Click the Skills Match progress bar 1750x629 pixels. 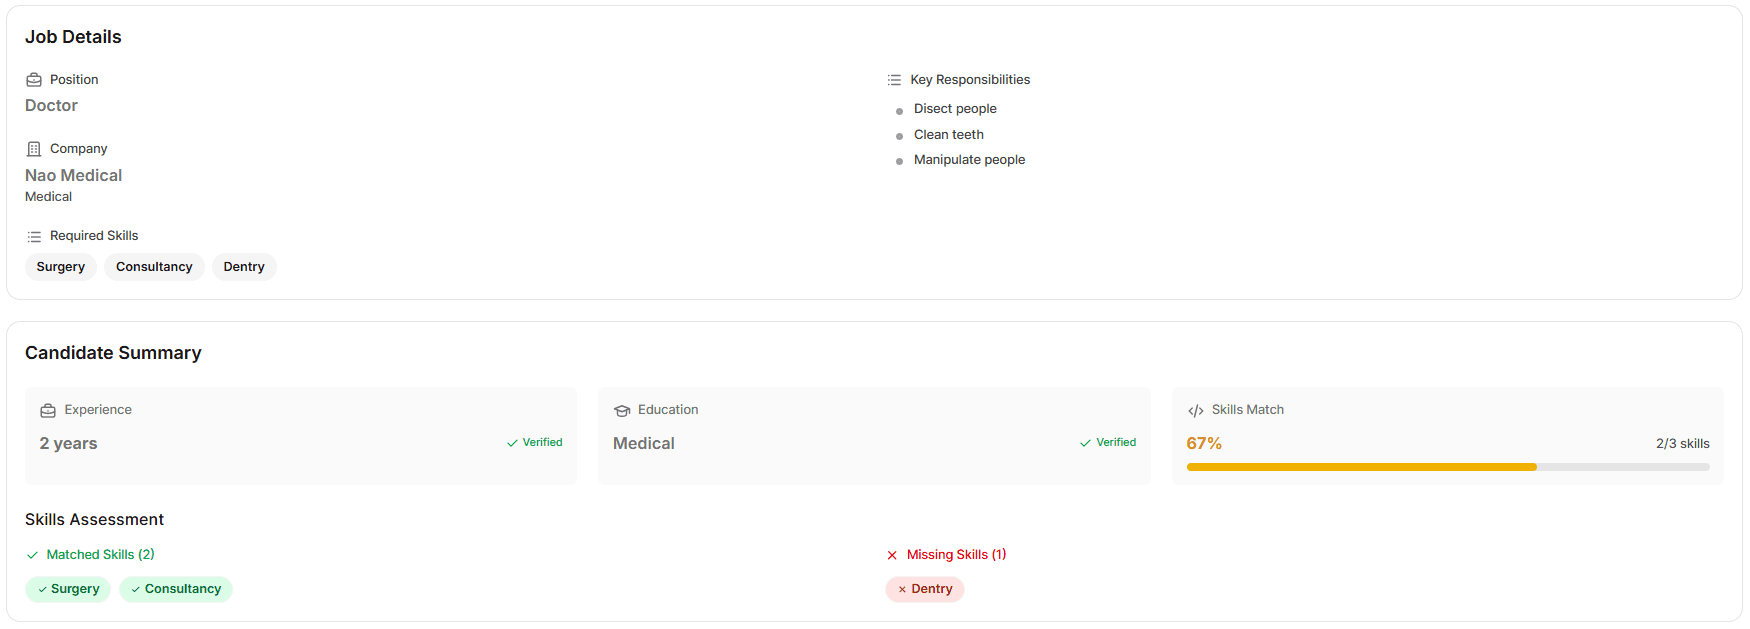click(1447, 467)
